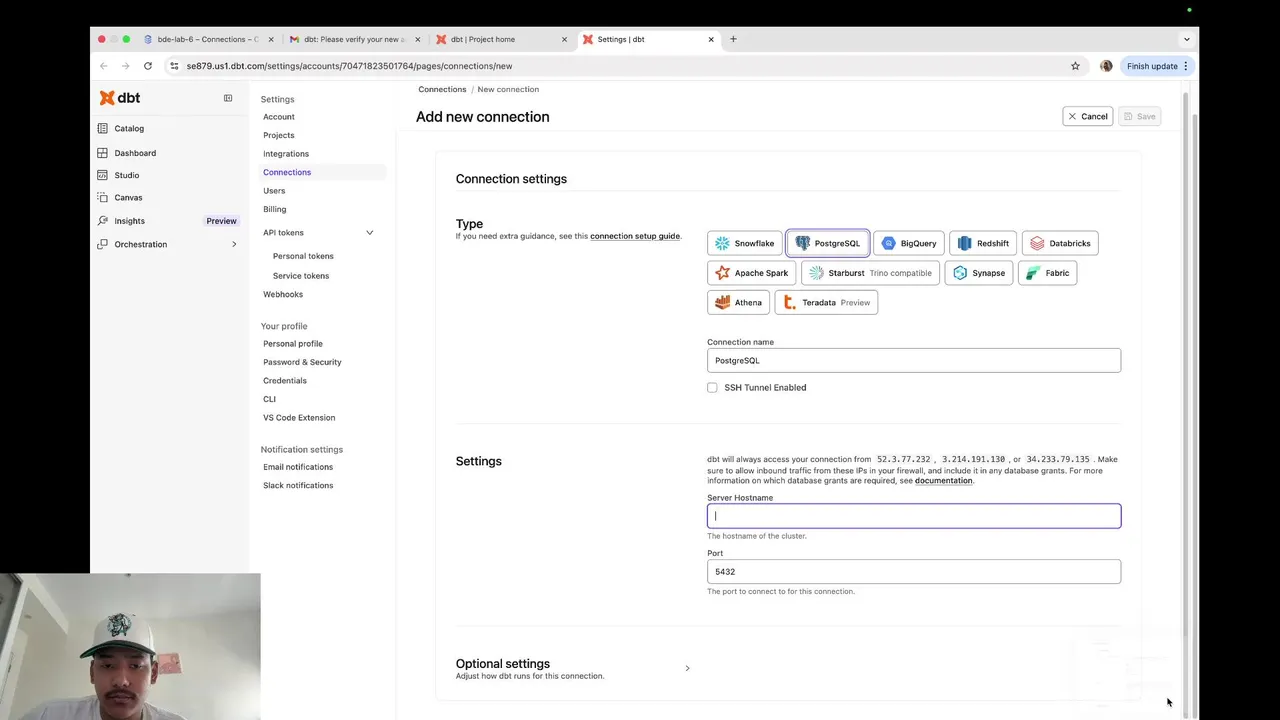The height and width of the screenshot is (720, 1280).
Task: Select Athena connection type
Action: coord(738,302)
